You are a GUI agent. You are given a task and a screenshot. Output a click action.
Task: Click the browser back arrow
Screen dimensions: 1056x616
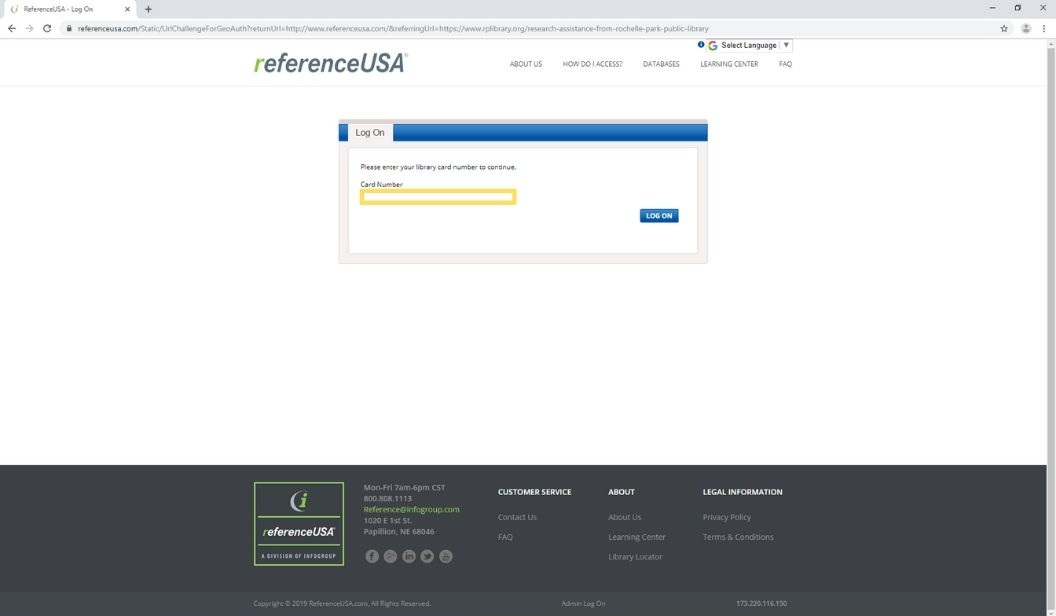[x=11, y=28]
